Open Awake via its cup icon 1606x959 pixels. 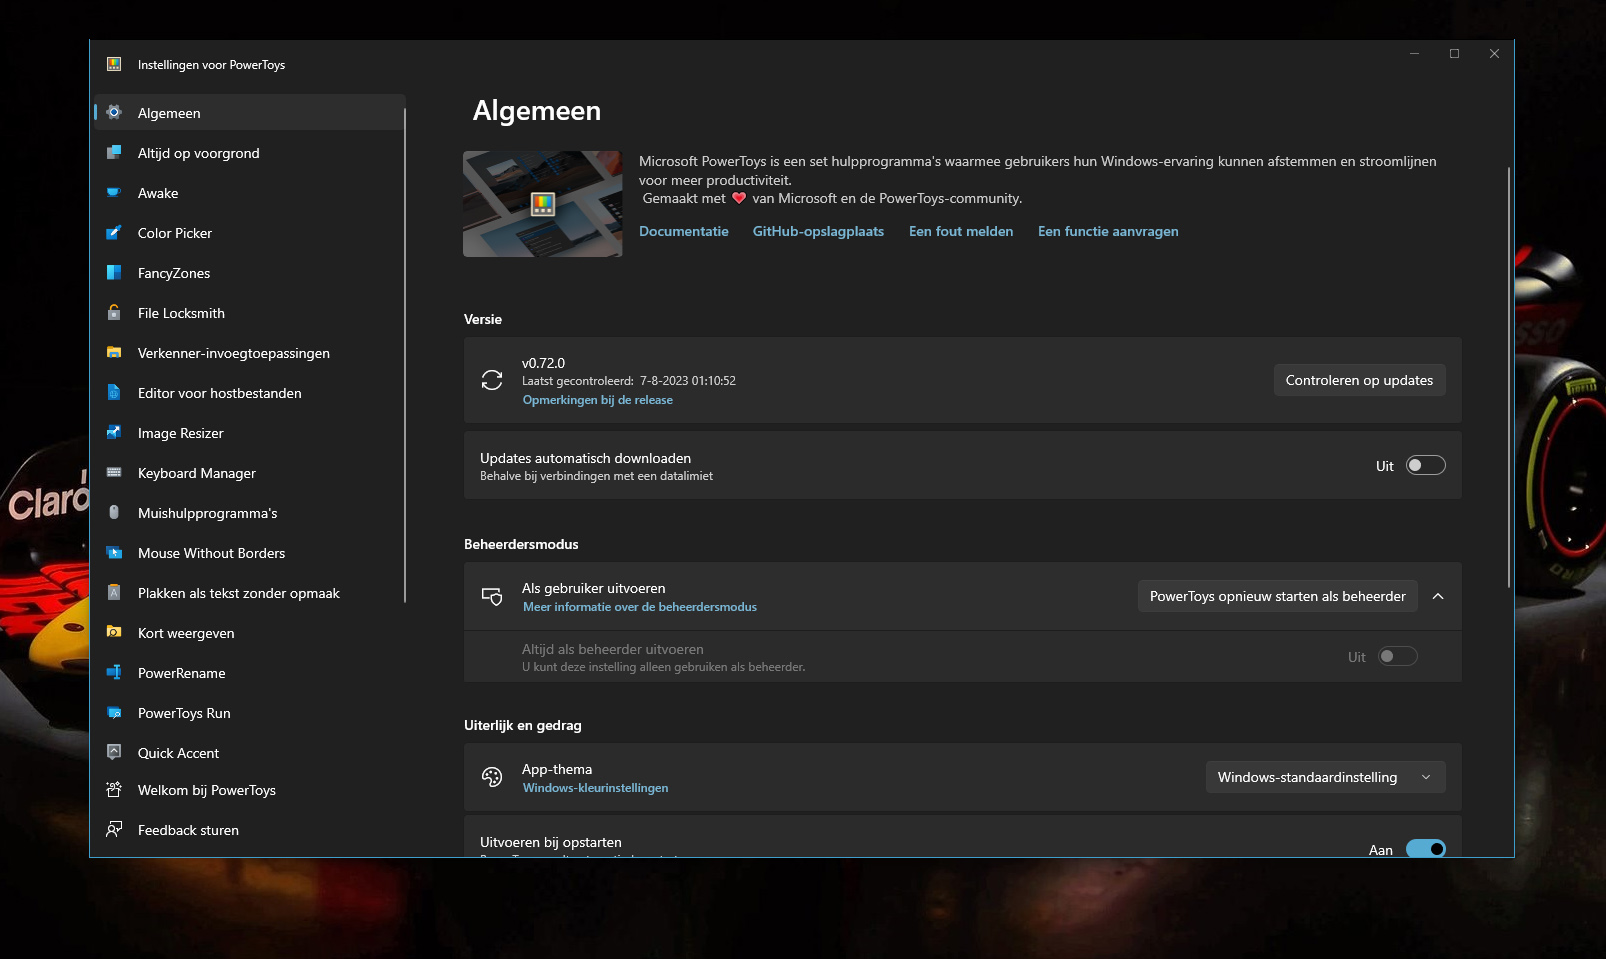click(x=115, y=193)
